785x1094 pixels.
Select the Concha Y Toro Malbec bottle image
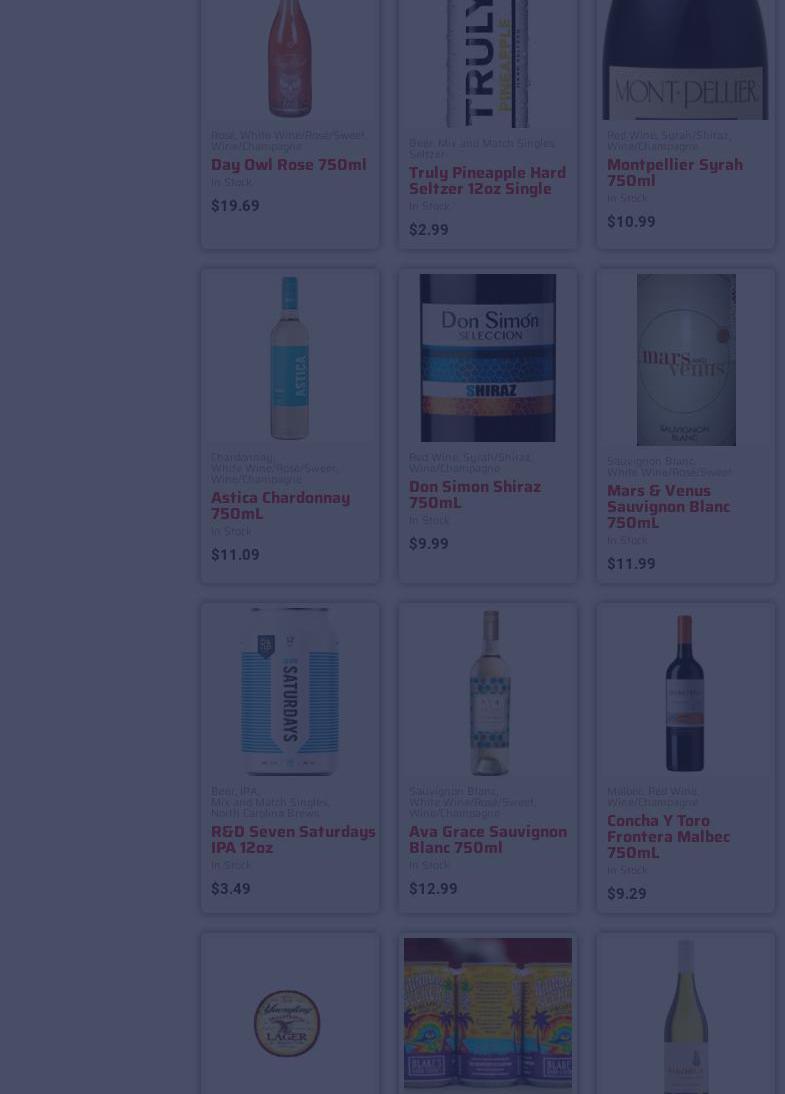[x=685, y=693]
